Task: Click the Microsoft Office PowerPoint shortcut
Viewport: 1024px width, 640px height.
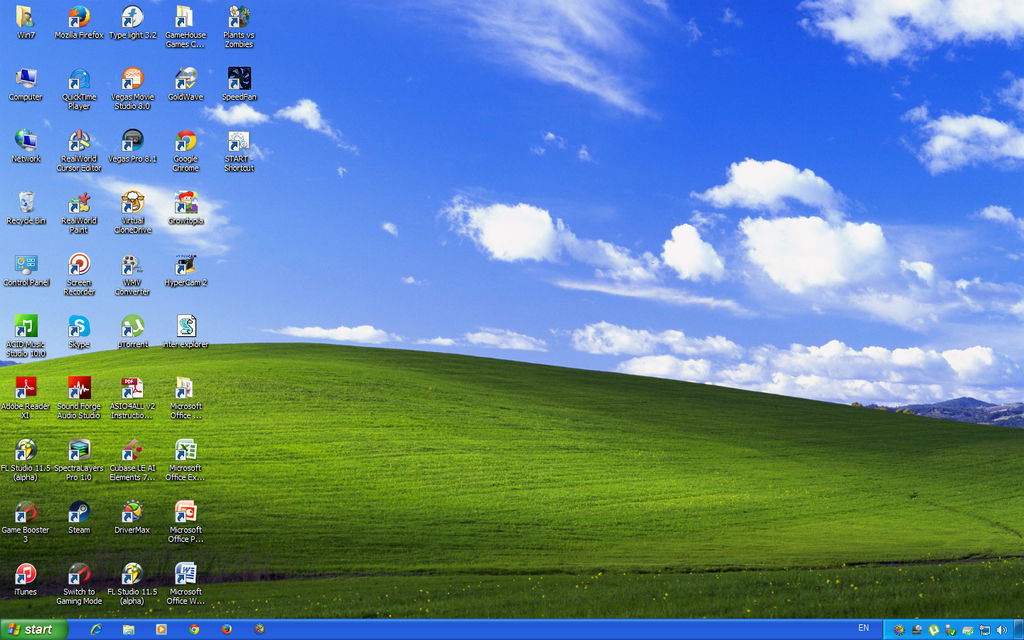Action: (x=185, y=522)
